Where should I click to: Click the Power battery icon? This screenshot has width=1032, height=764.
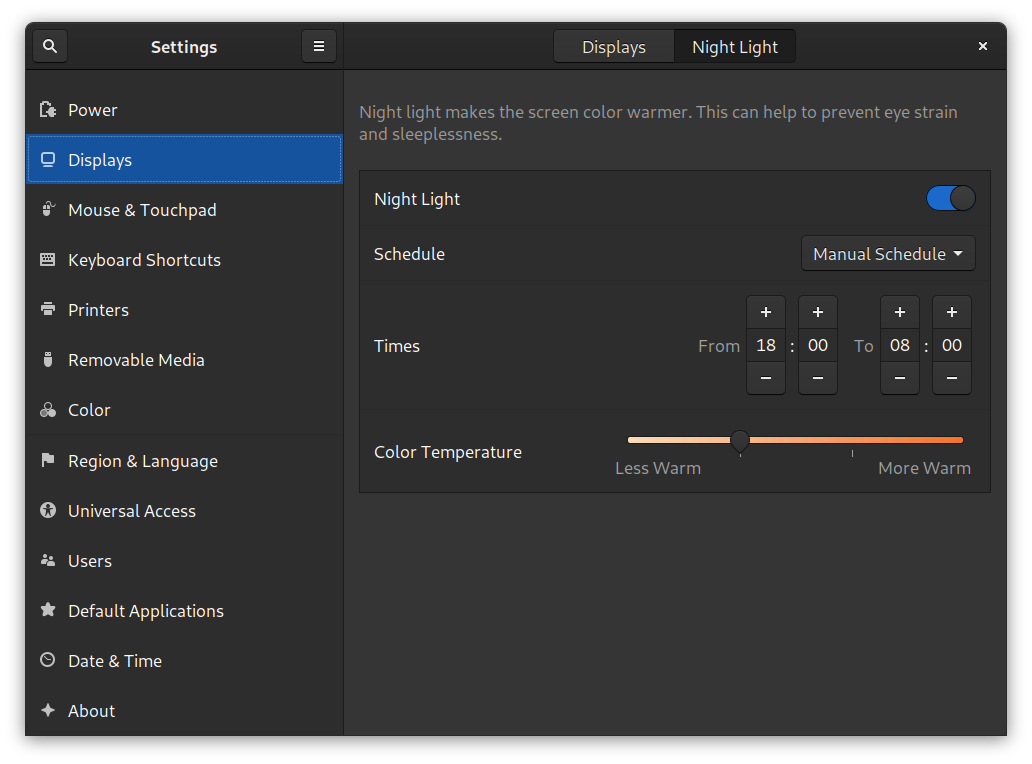click(x=47, y=110)
